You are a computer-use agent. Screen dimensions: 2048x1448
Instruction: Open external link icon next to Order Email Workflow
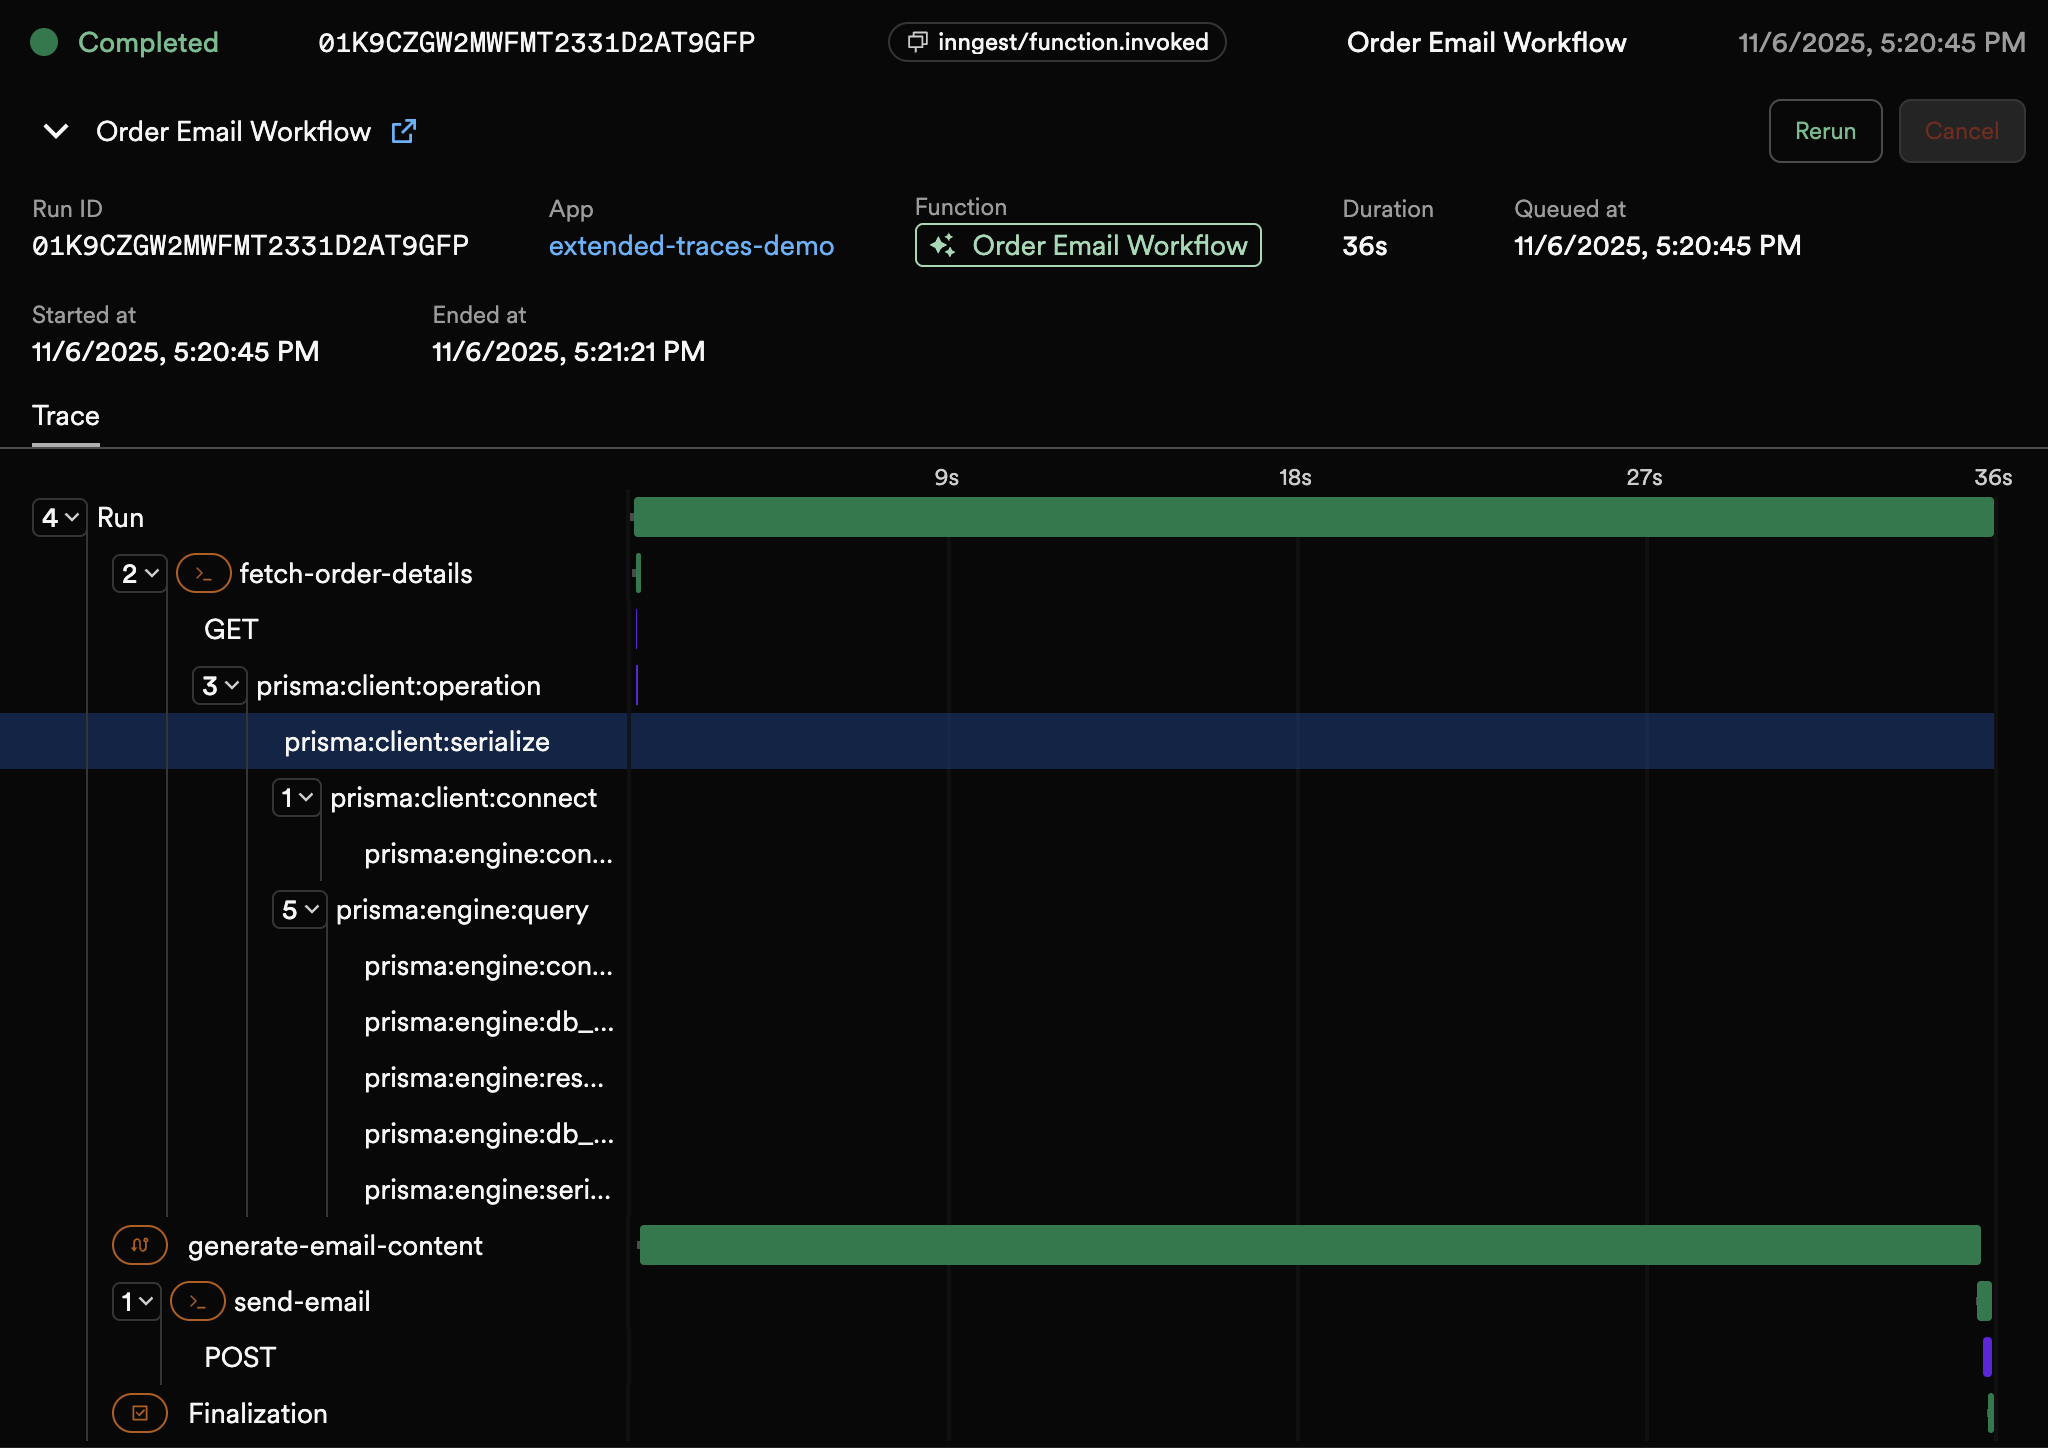point(403,130)
